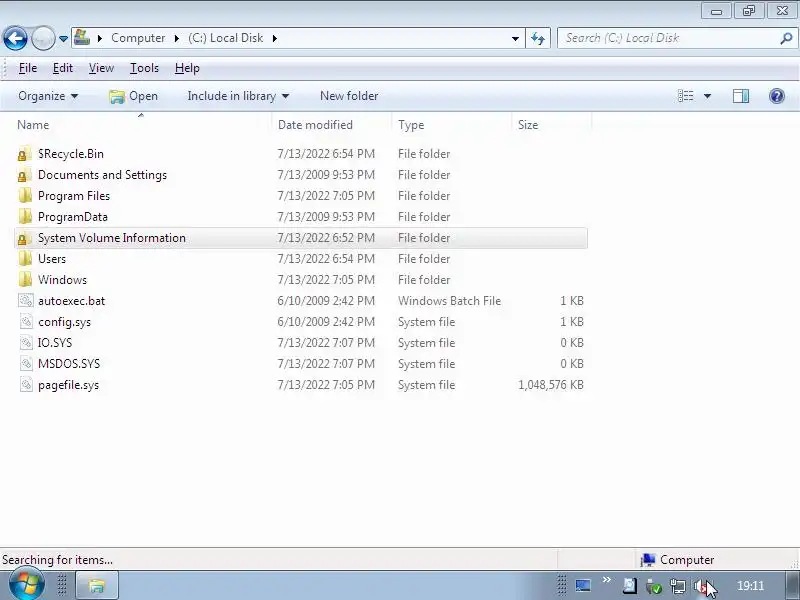Click the pagefile.sys file name
Image resolution: width=800 pixels, height=600 pixels.
click(68, 385)
